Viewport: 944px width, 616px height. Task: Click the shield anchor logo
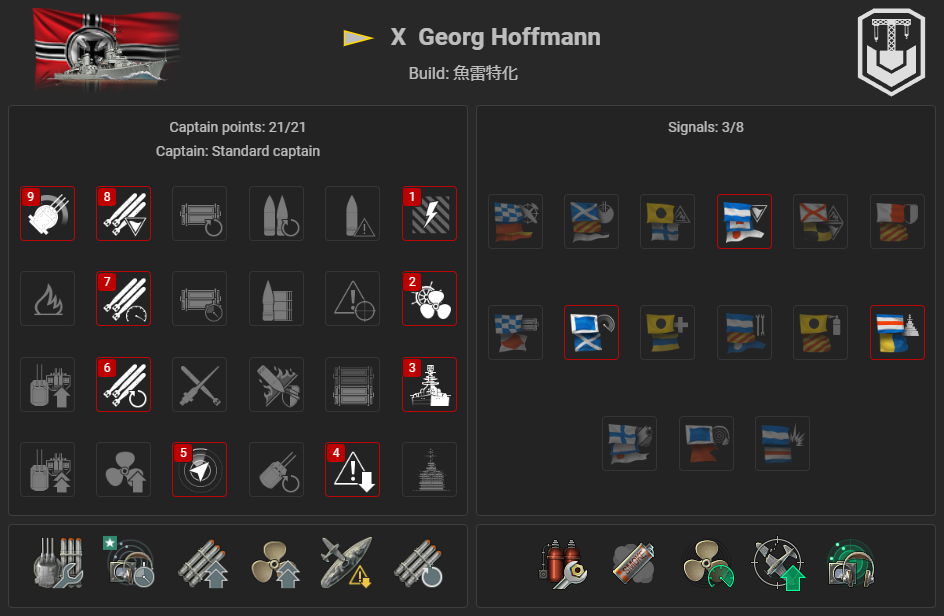pos(891,51)
